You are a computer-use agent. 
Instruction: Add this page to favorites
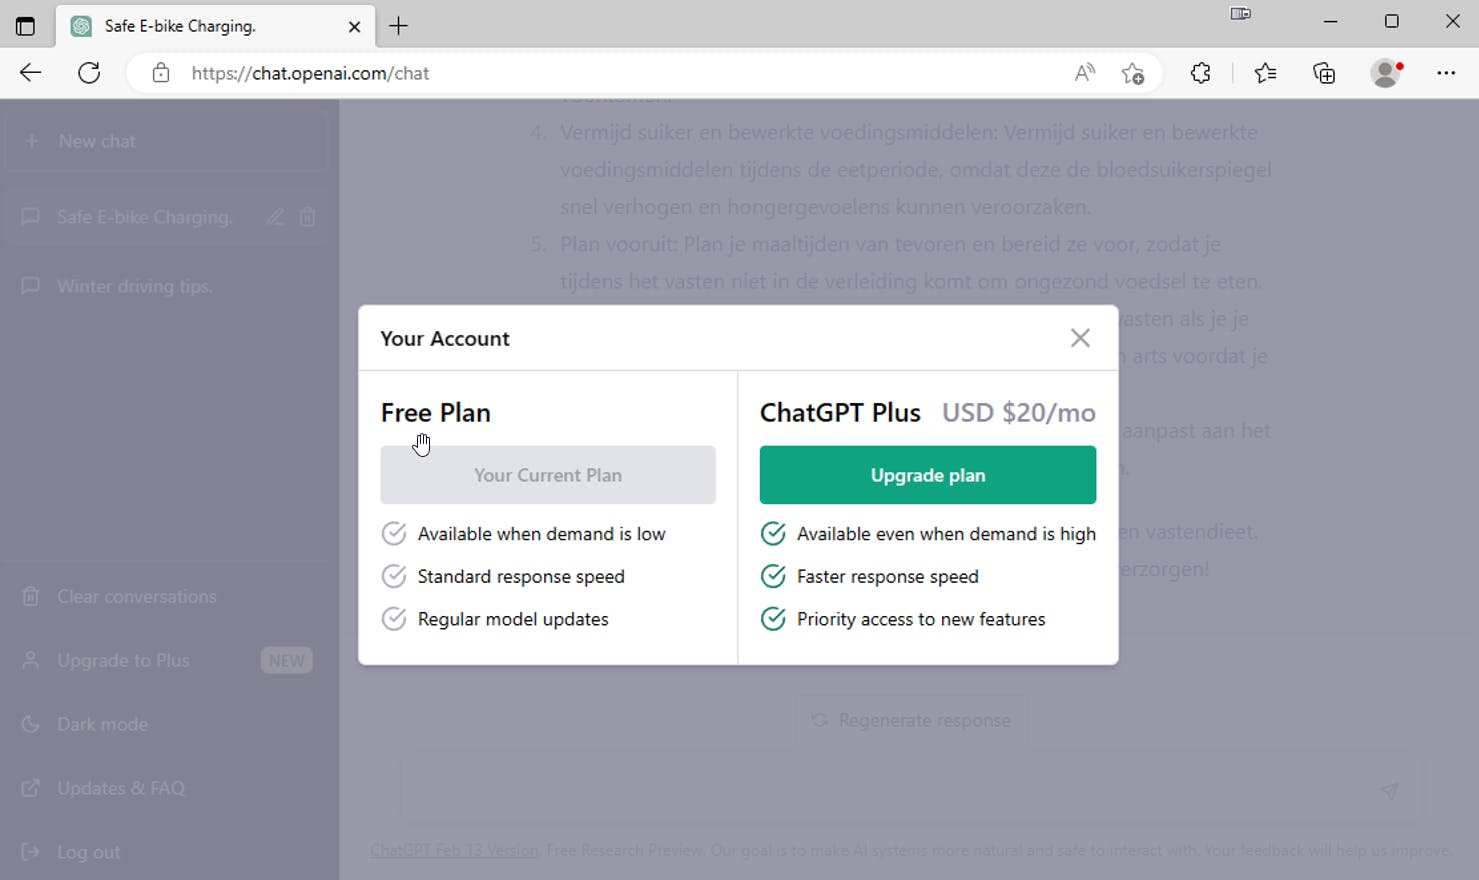[x=1133, y=73]
